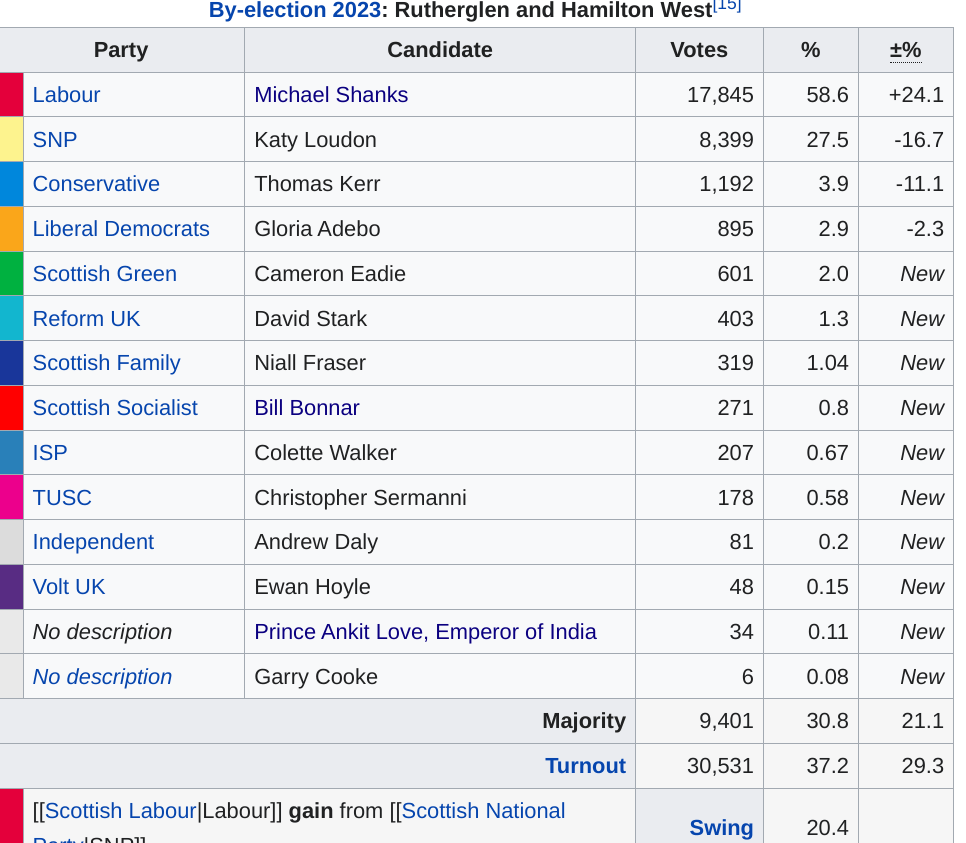Click the SNP yellow color swatch
Image resolution: width=966 pixels, height=843 pixels.
11,140
